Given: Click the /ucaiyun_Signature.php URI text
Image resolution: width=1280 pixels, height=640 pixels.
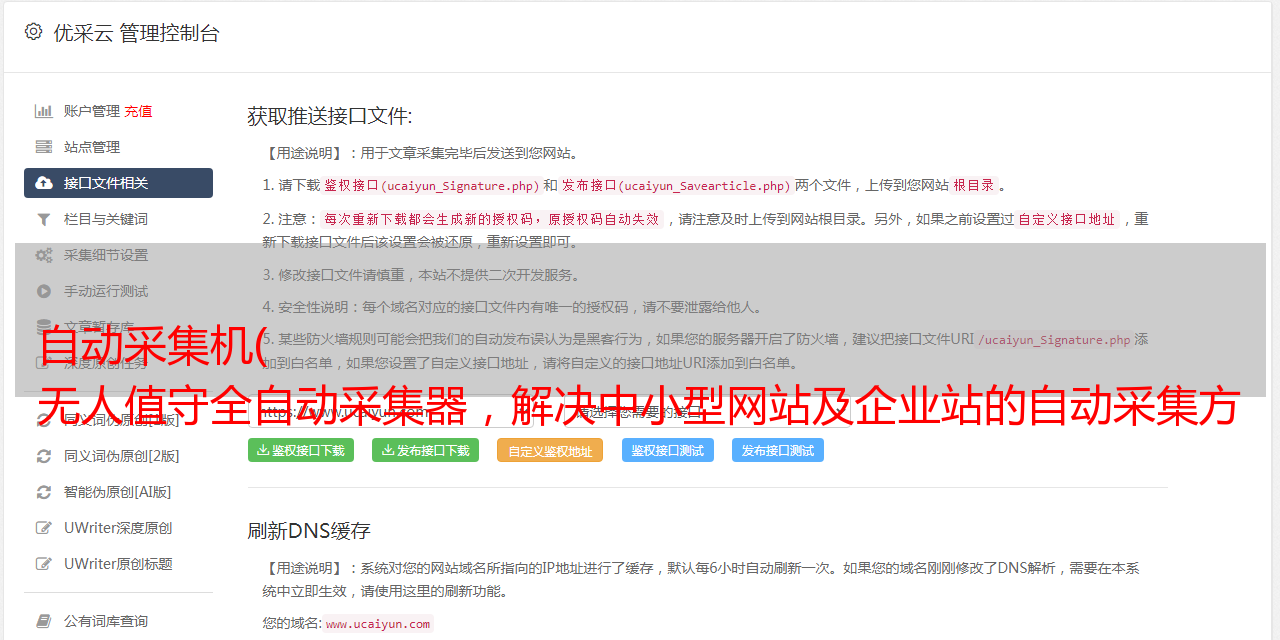Looking at the screenshot, I should (x=1054, y=340).
